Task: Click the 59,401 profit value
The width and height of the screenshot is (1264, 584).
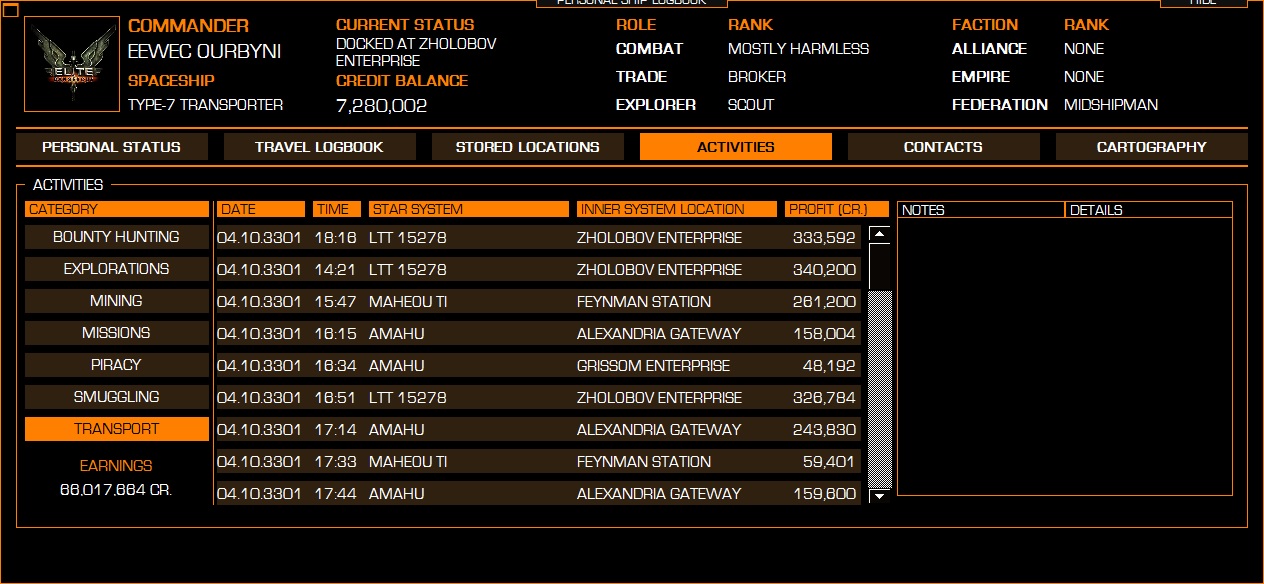Action: 830,462
